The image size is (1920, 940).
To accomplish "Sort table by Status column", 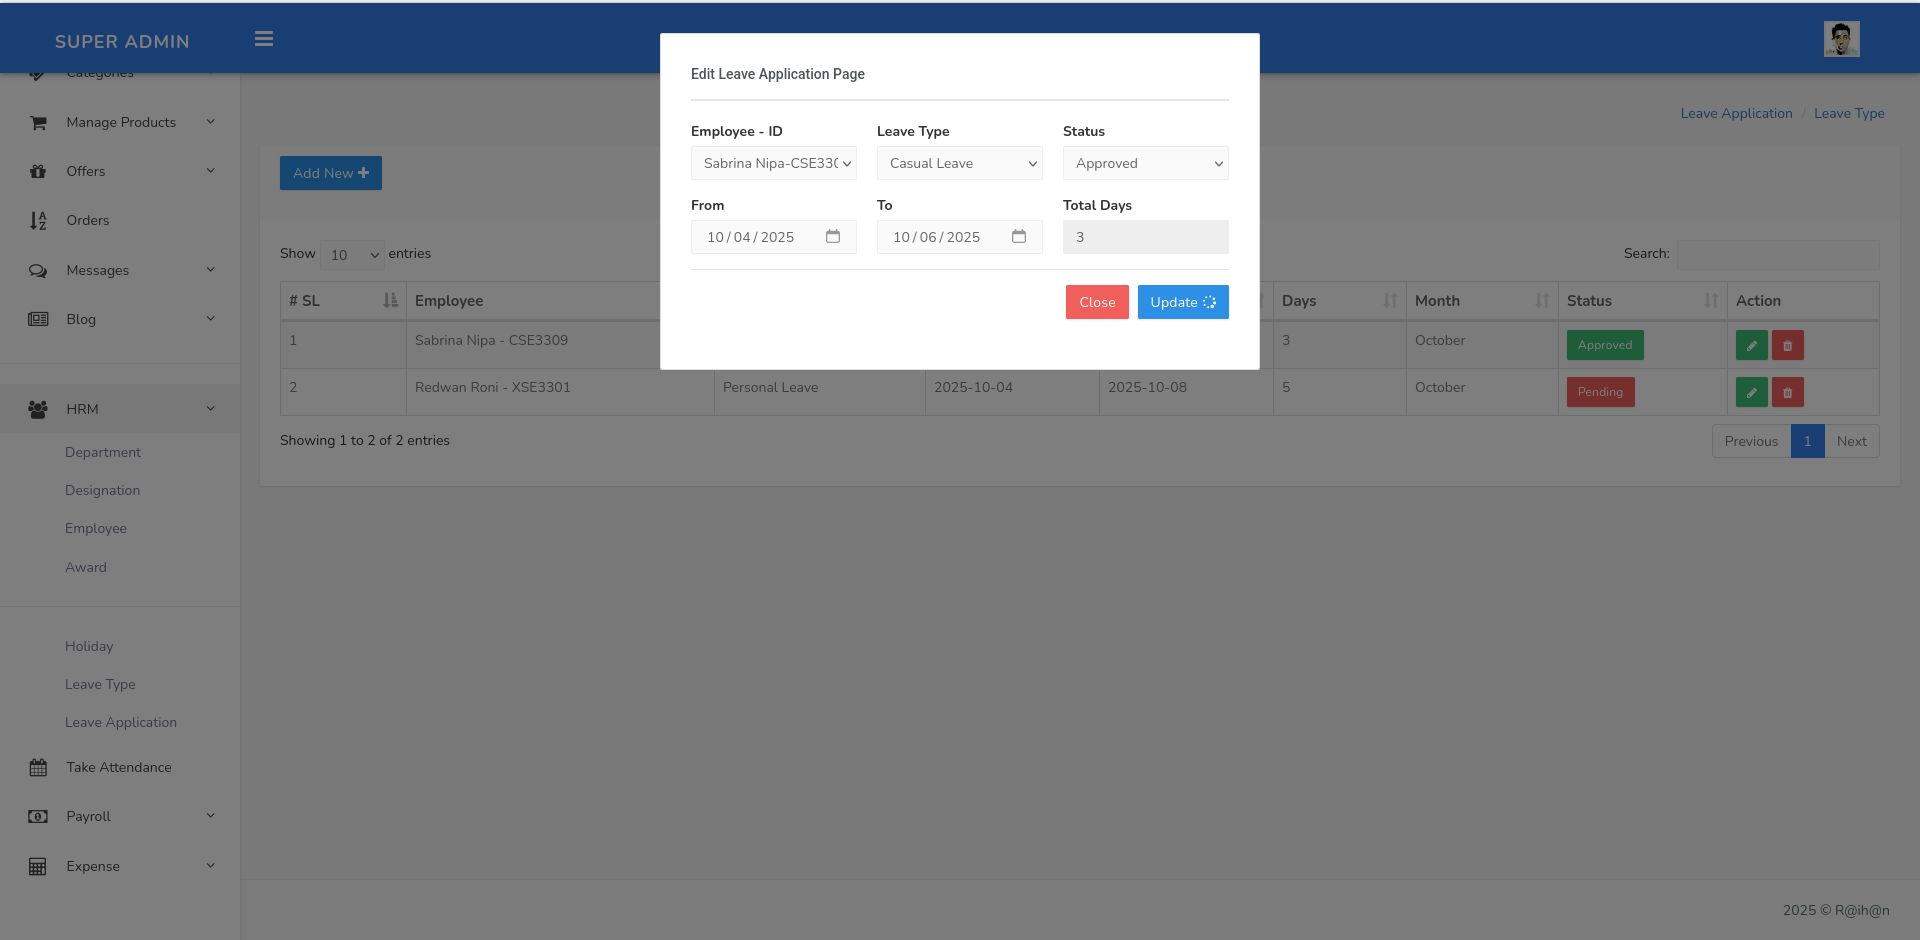I will pos(1642,301).
